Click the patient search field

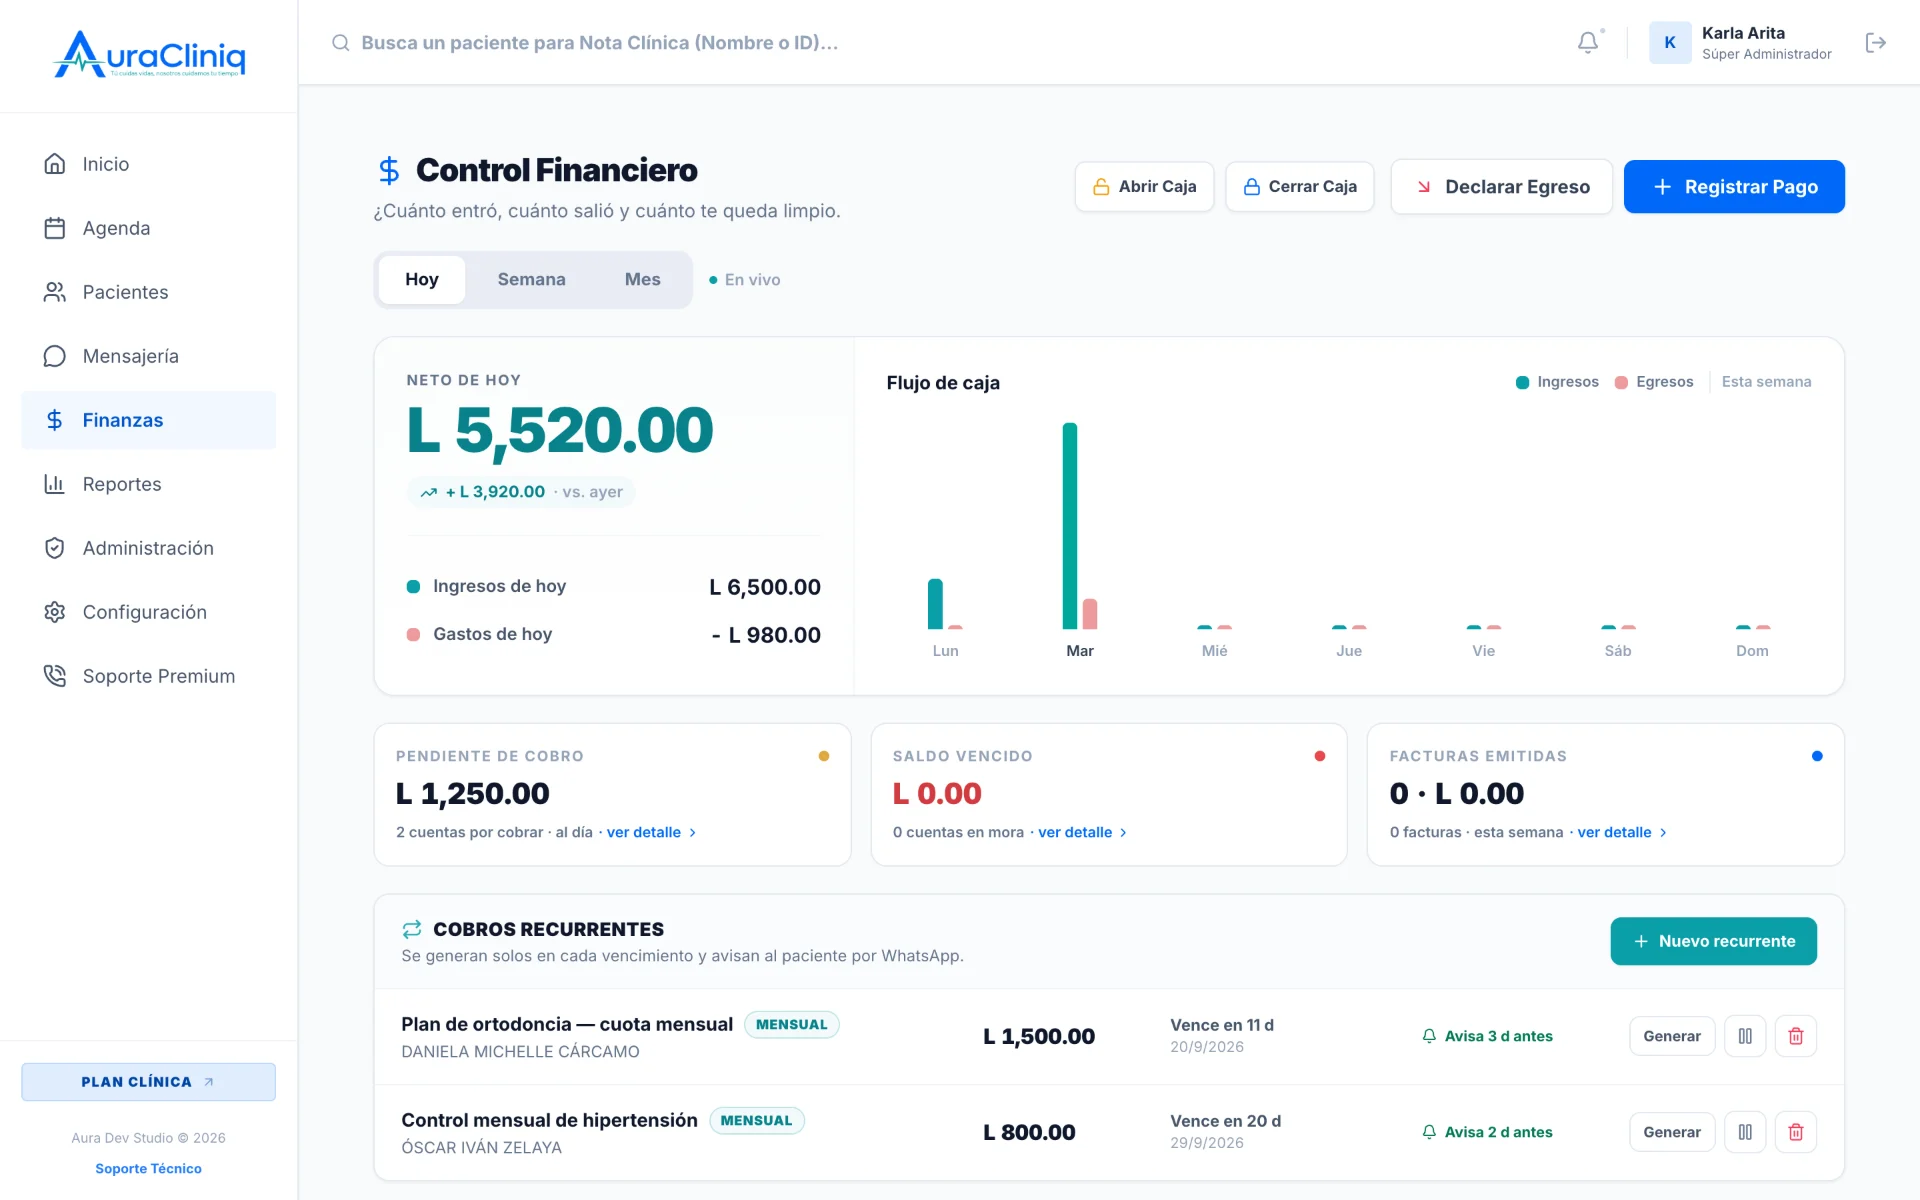600,43
